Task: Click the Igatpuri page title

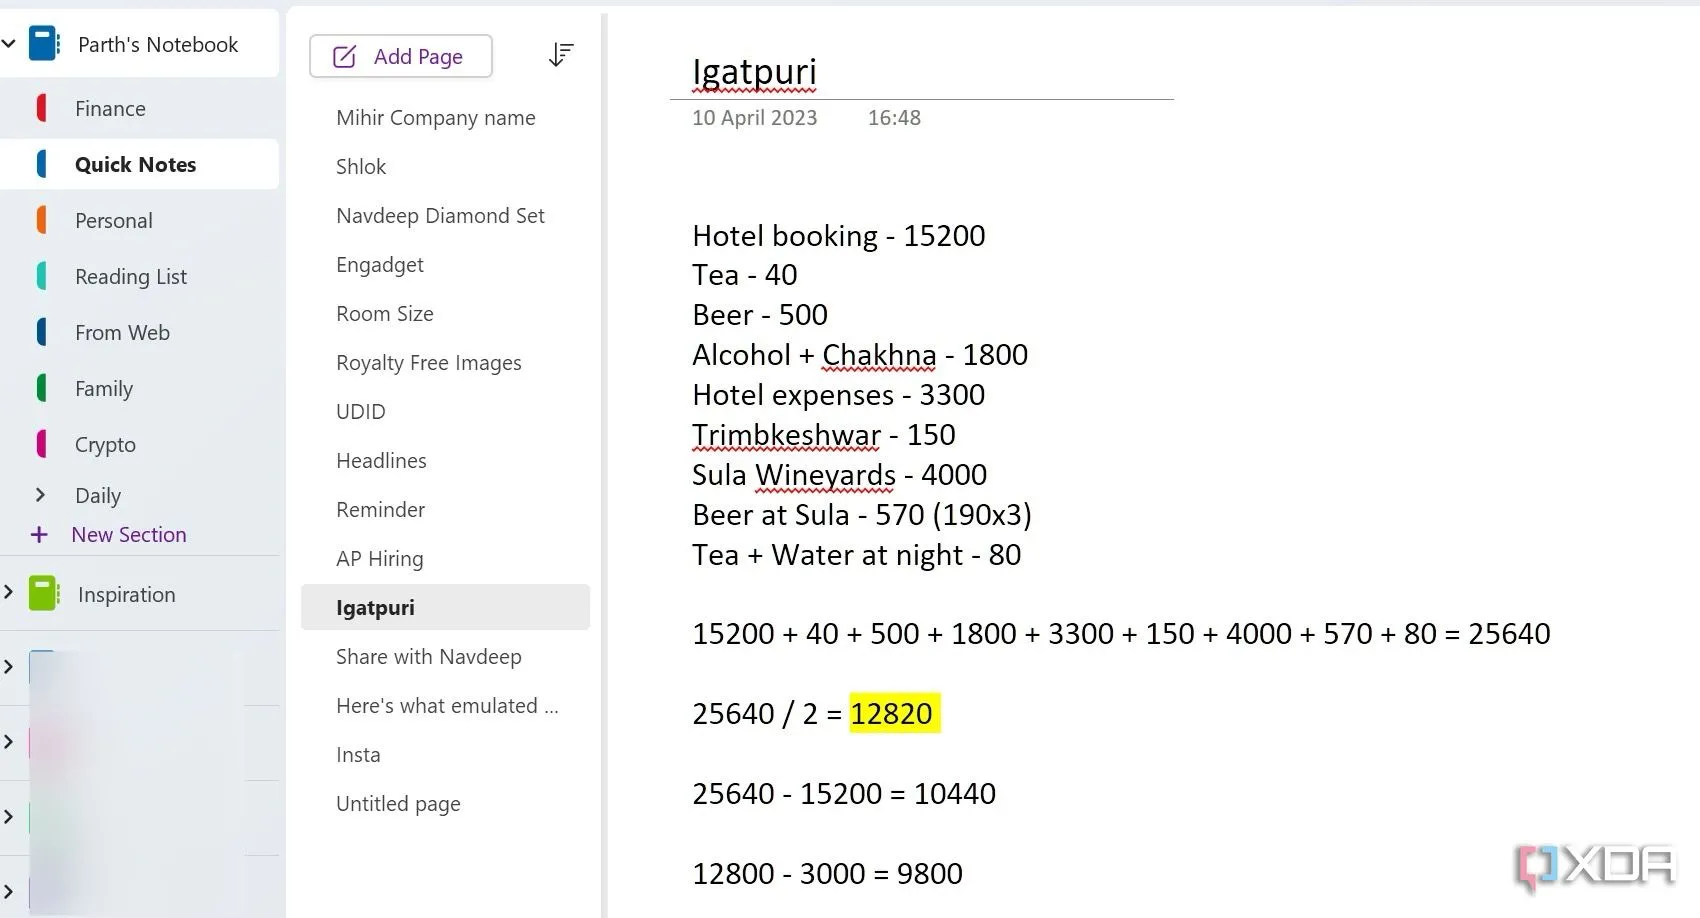Action: tap(754, 72)
